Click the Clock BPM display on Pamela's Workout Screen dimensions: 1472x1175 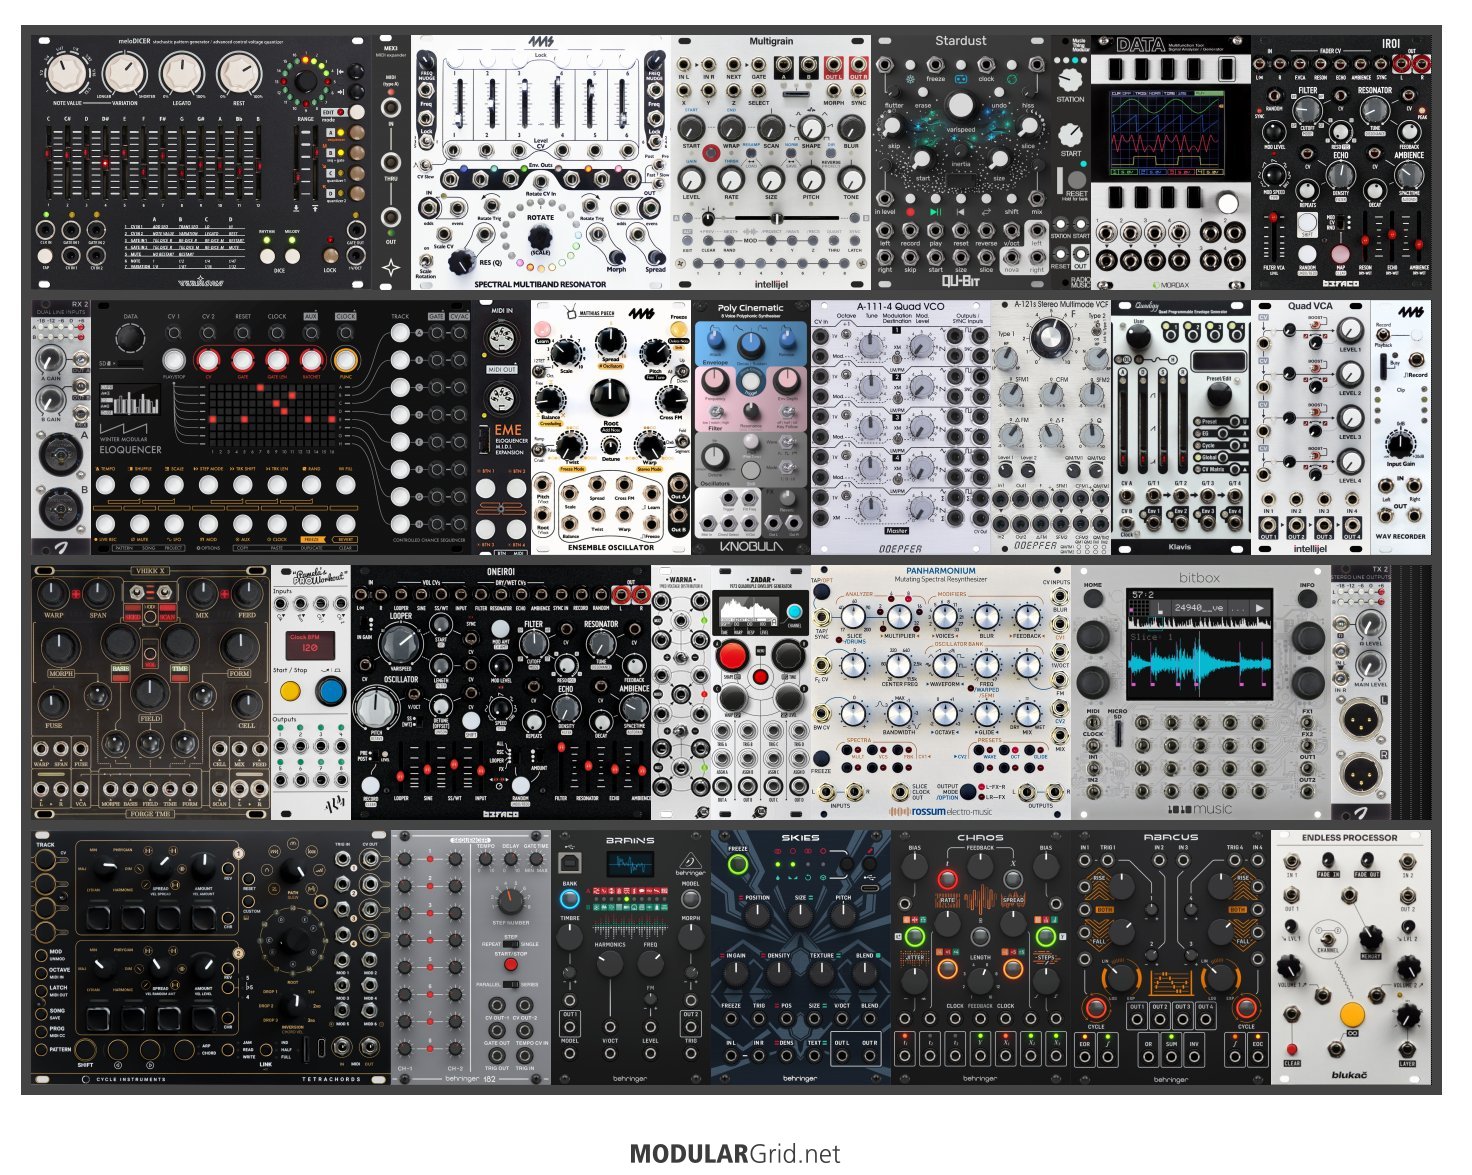[311, 645]
